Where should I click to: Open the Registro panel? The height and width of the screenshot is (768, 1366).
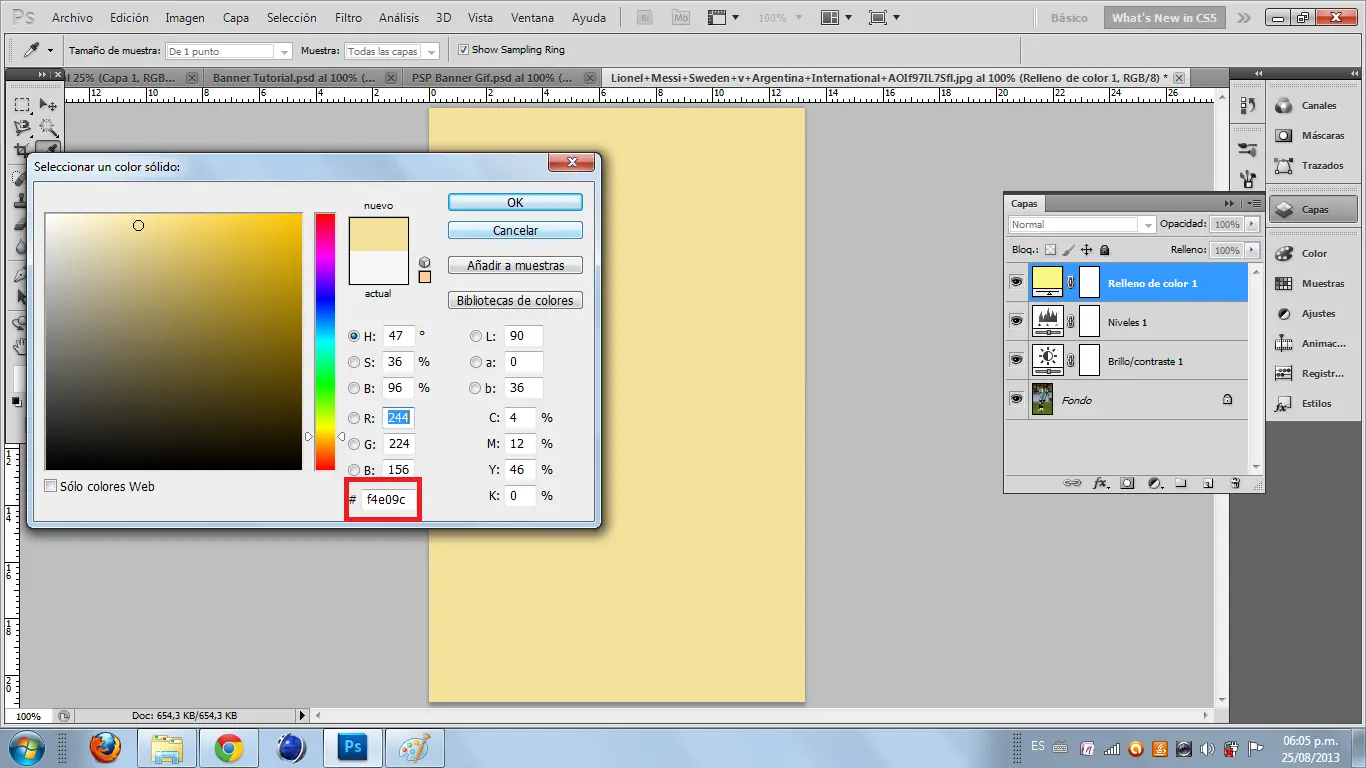pos(1314,373)
